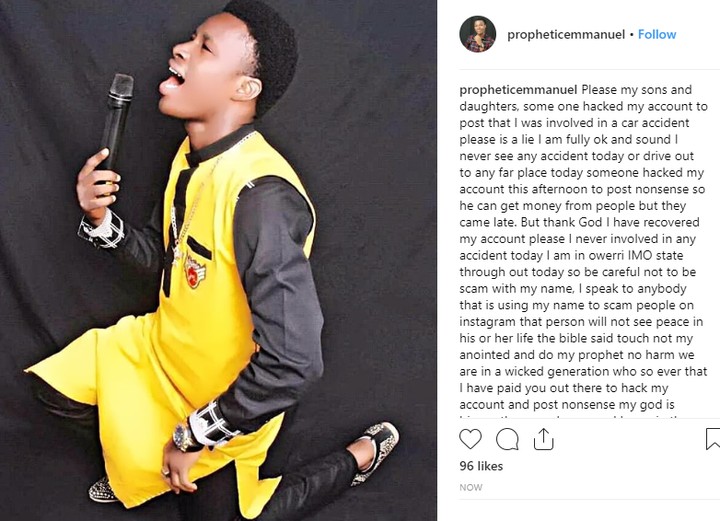
Task: Click propheticemmanuel username at caption start
Action: pos(518,90)
